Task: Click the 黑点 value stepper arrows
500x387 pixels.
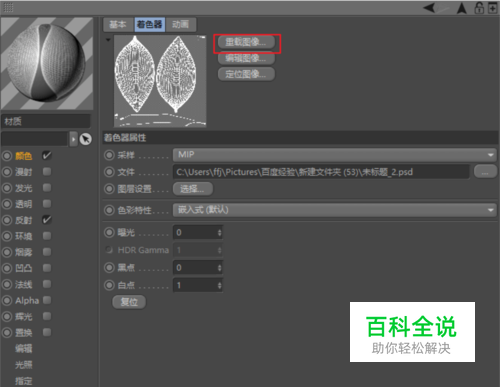Action: coord(219,267)
